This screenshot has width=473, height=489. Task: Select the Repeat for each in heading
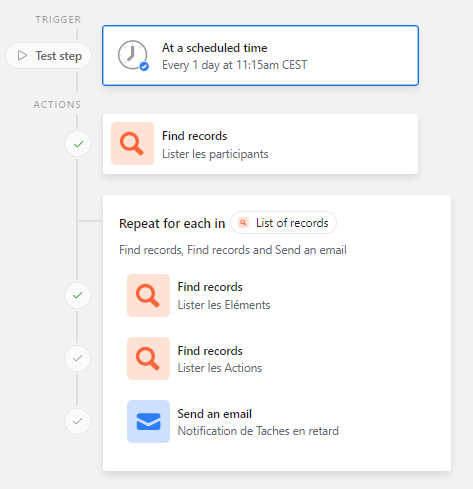[x=172, y=223]
